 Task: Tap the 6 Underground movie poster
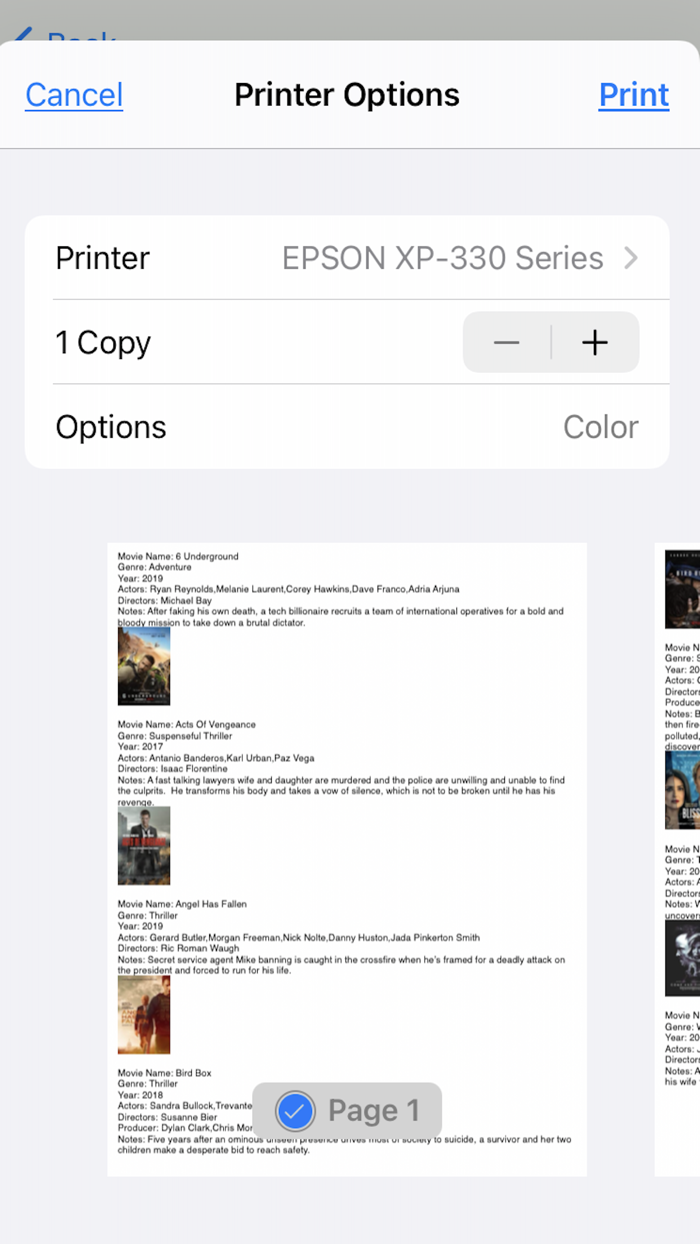tap(144, 666)
